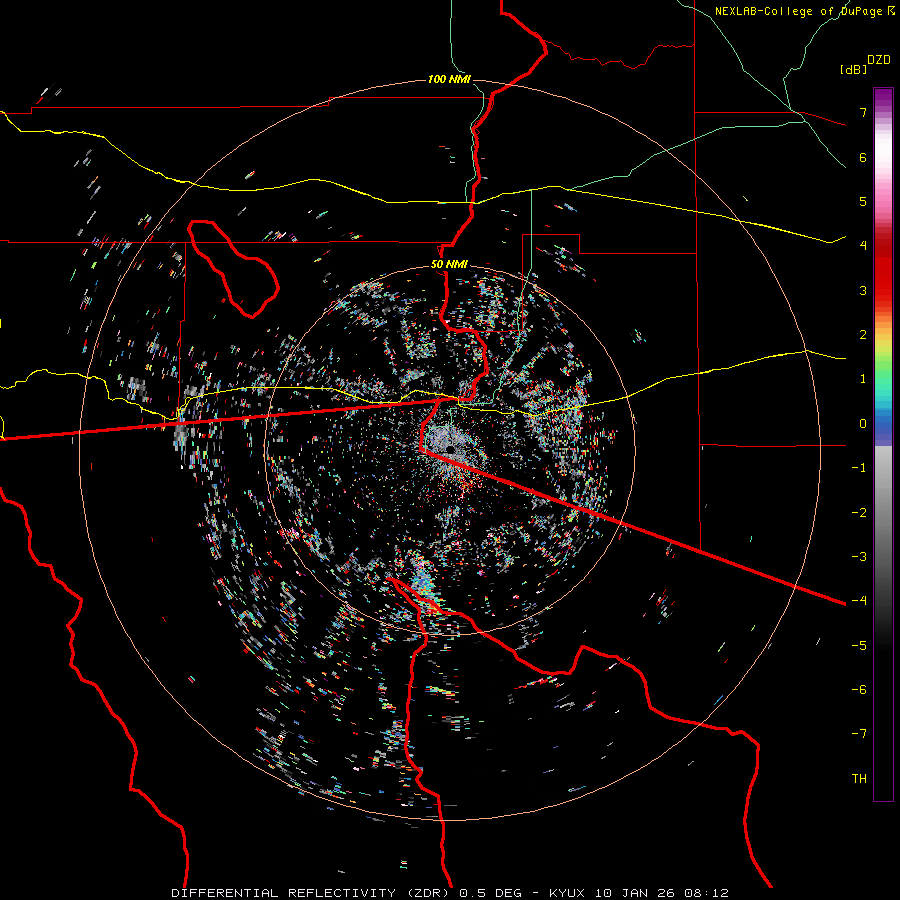Click the 0.5 DEG elevation text in caption
The width and height of the screenshot is (900, 900).
[491, 893]
